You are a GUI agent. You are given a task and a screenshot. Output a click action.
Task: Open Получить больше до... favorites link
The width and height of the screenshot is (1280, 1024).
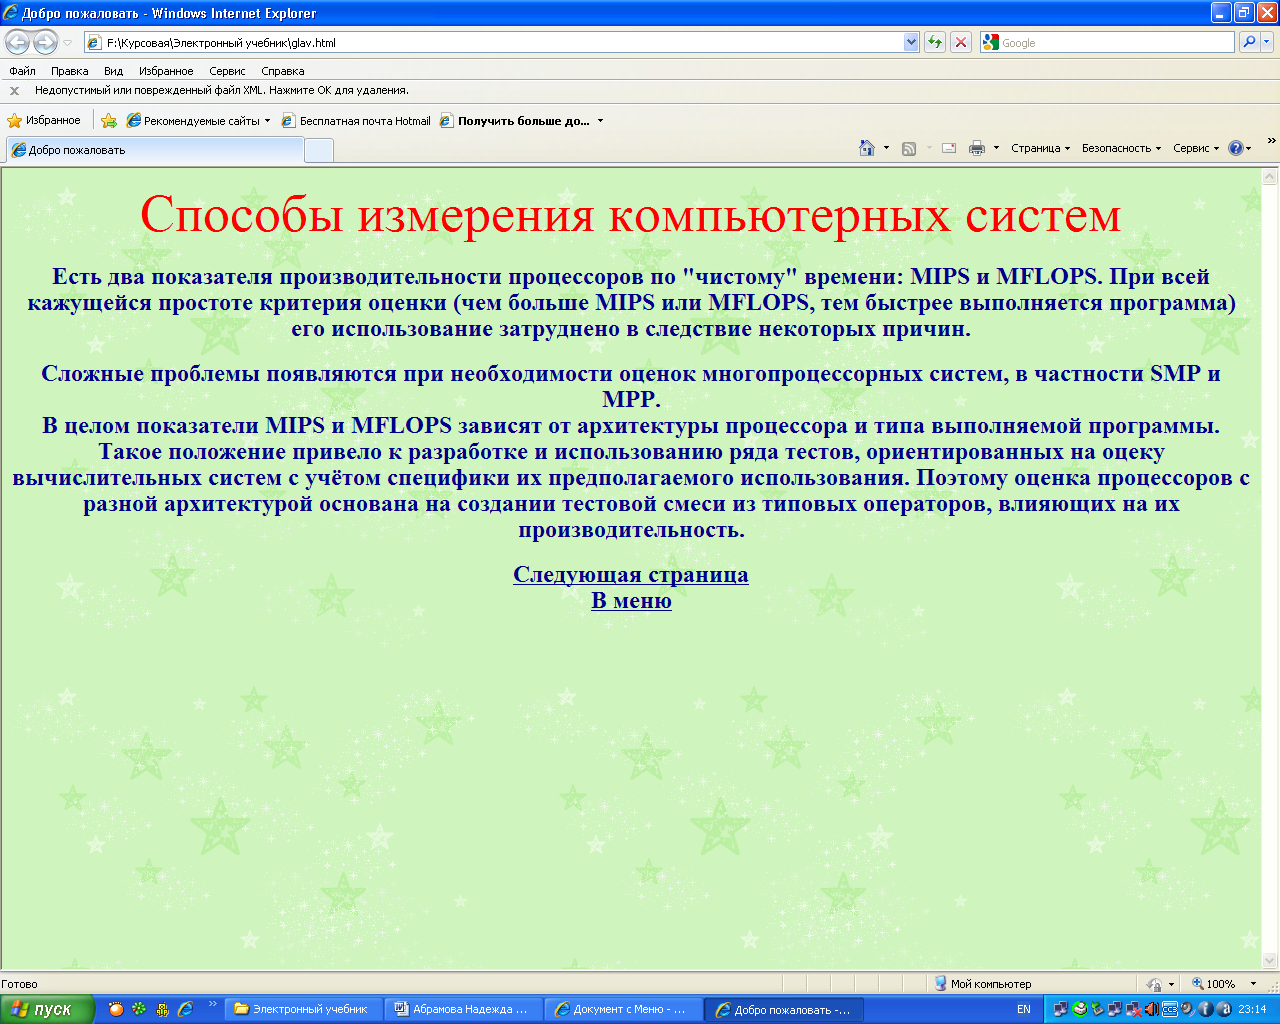(515, 121)
